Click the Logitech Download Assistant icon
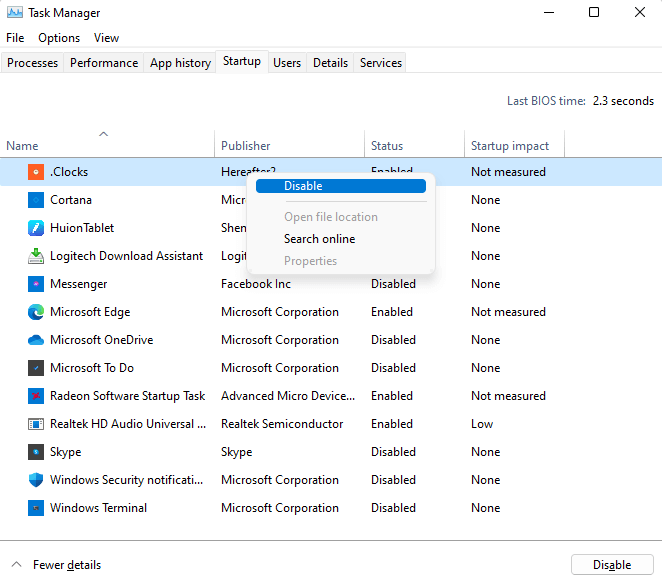The height and width of the screenshot is (584, 662). pyautogui.click(x=36, y=256)
